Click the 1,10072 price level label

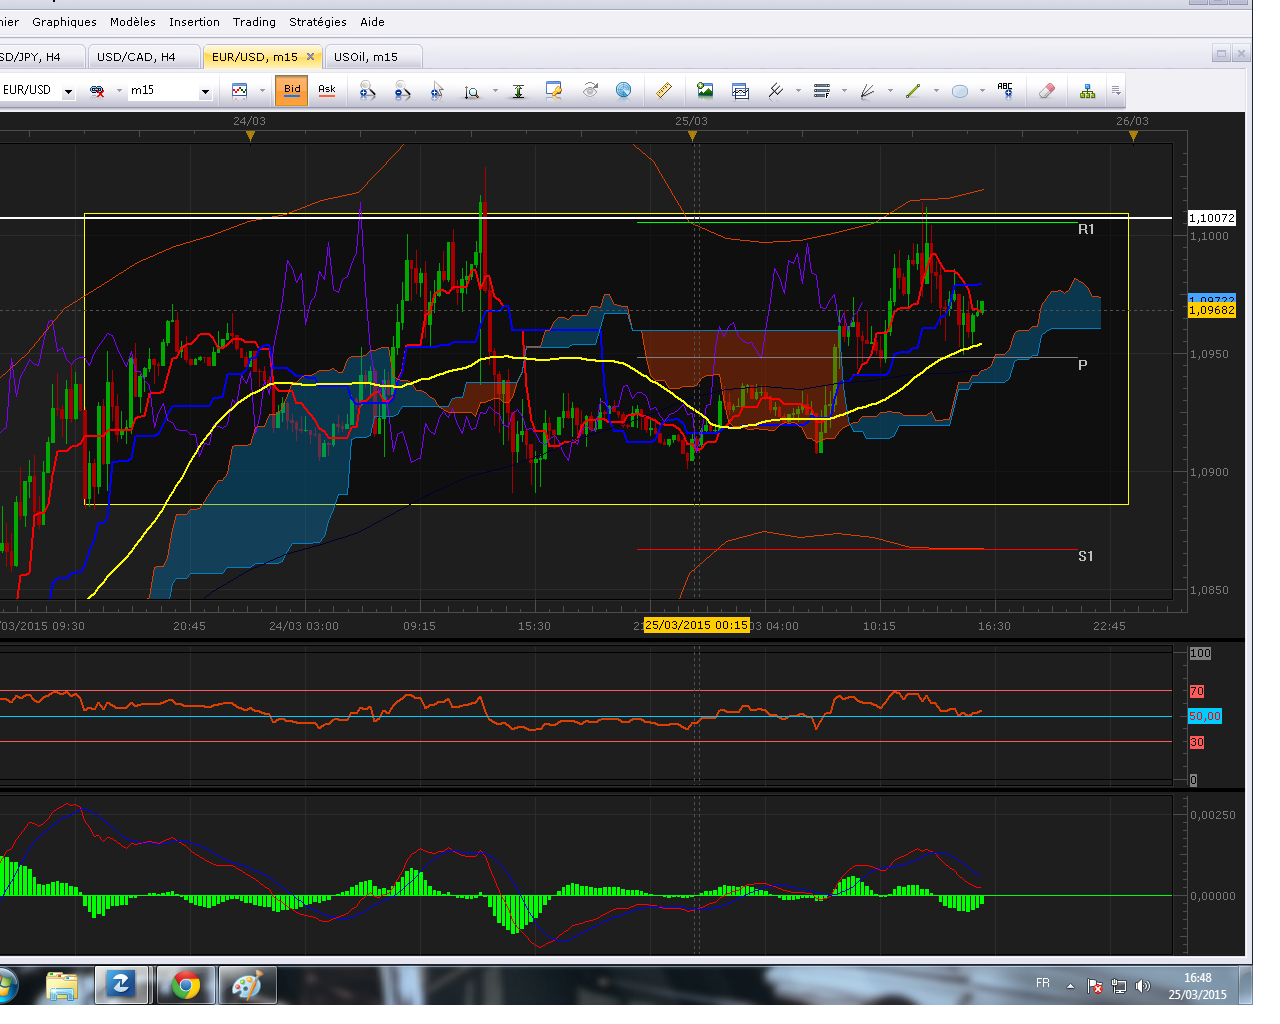[x=1211, y=218]
